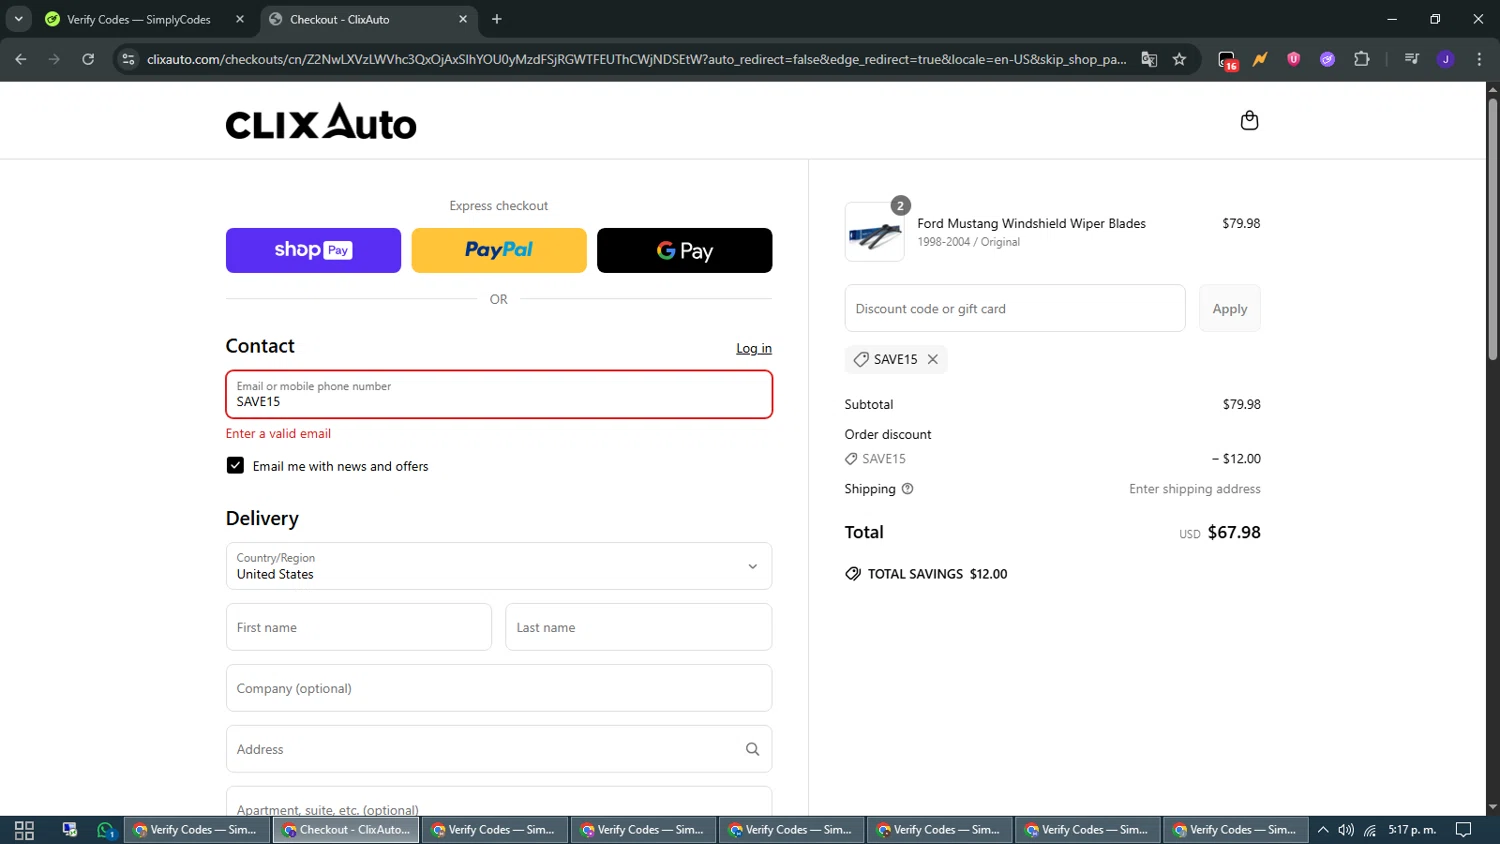Click the Enter shipping address text

tap(1194, 489)
